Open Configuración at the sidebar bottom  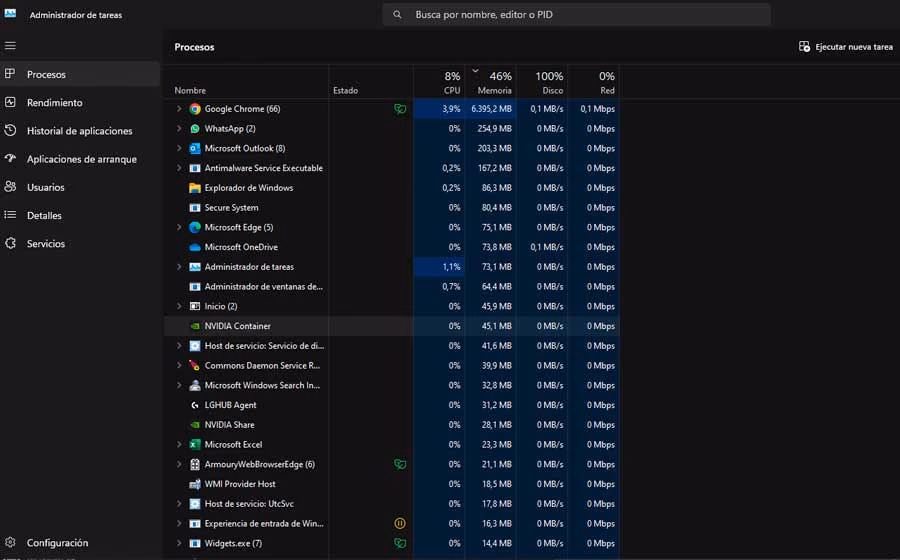(x=80, y=543)
